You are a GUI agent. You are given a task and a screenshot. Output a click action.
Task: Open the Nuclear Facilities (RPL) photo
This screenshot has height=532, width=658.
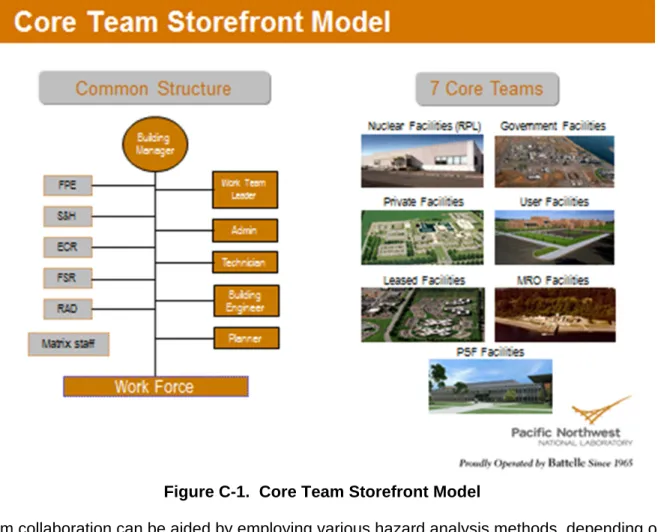coord(422,161)
